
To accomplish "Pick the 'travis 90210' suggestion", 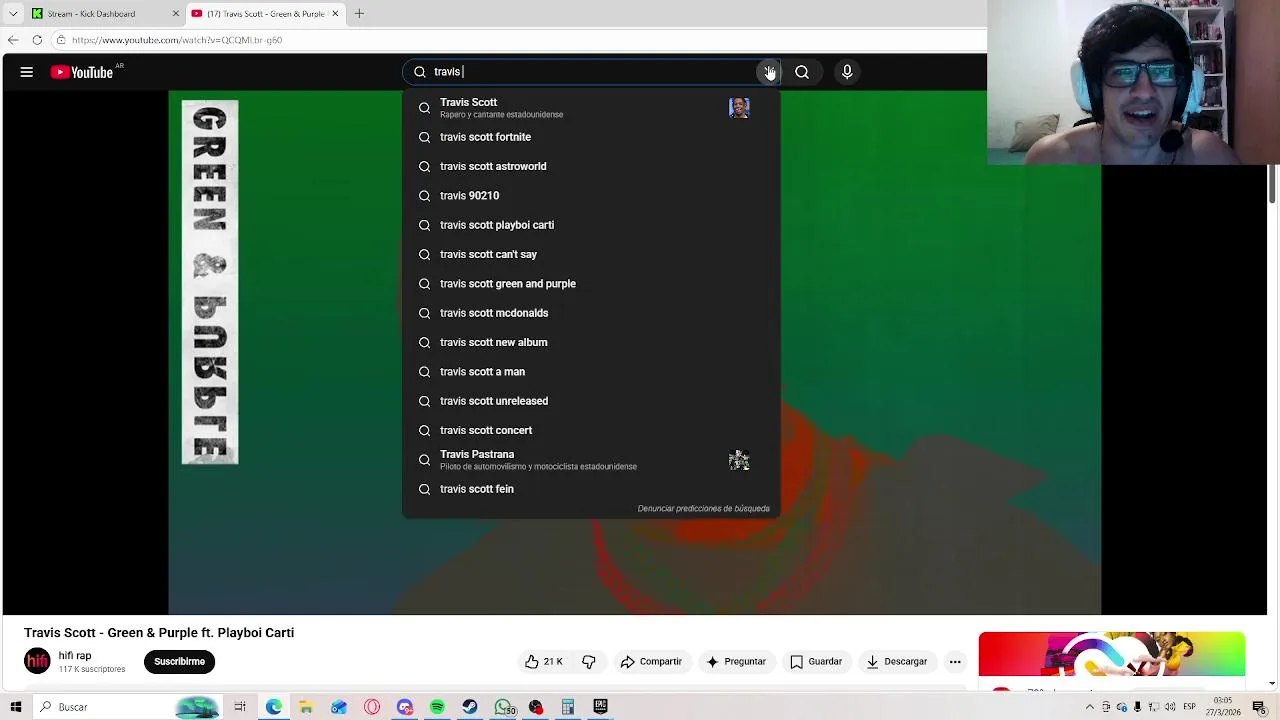I will (x=590, y=196).
